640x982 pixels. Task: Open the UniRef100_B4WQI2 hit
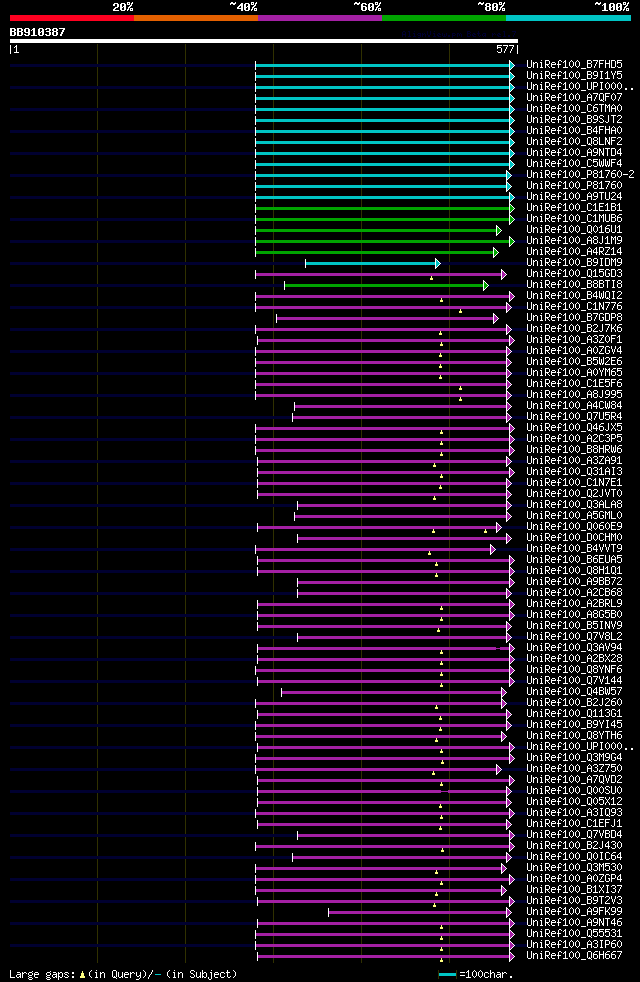point(574,296)
